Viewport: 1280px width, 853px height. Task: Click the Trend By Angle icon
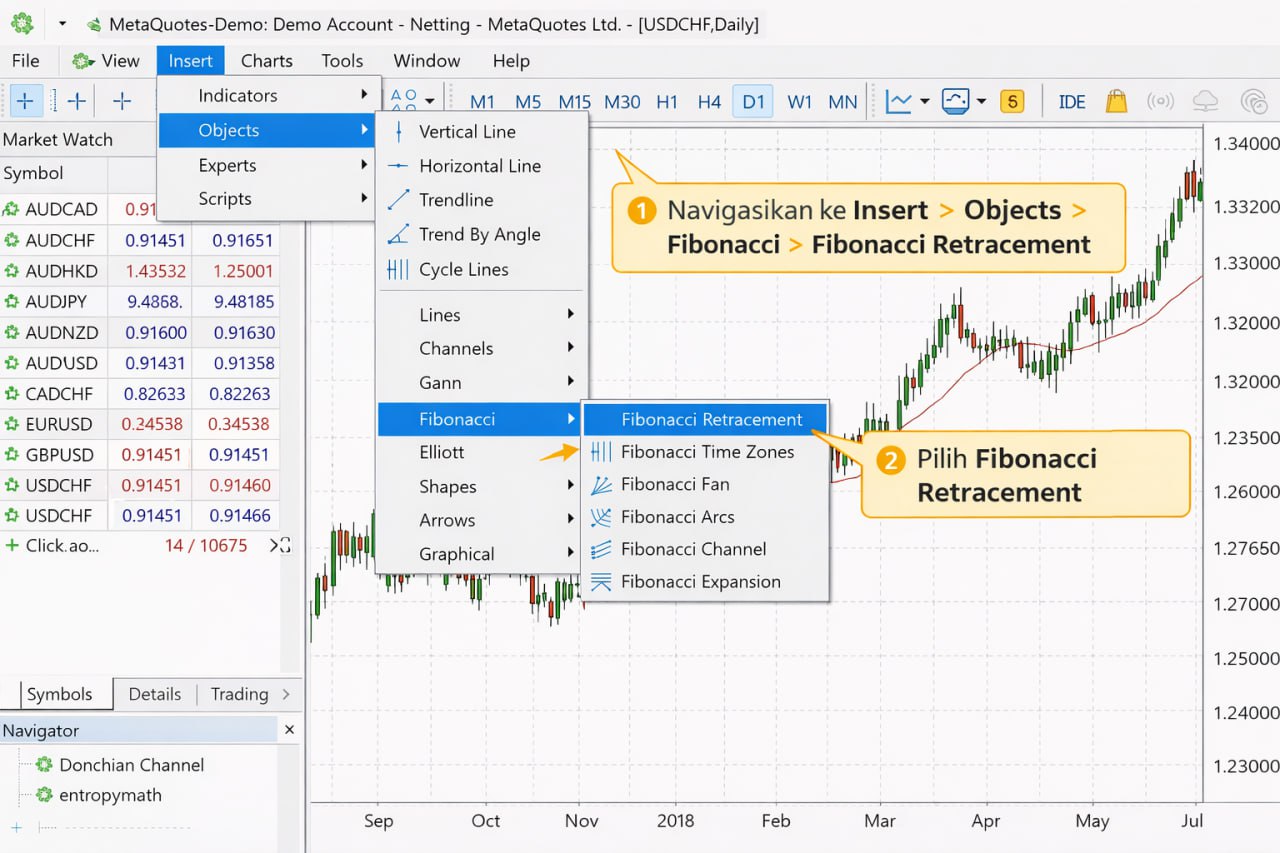399,234
